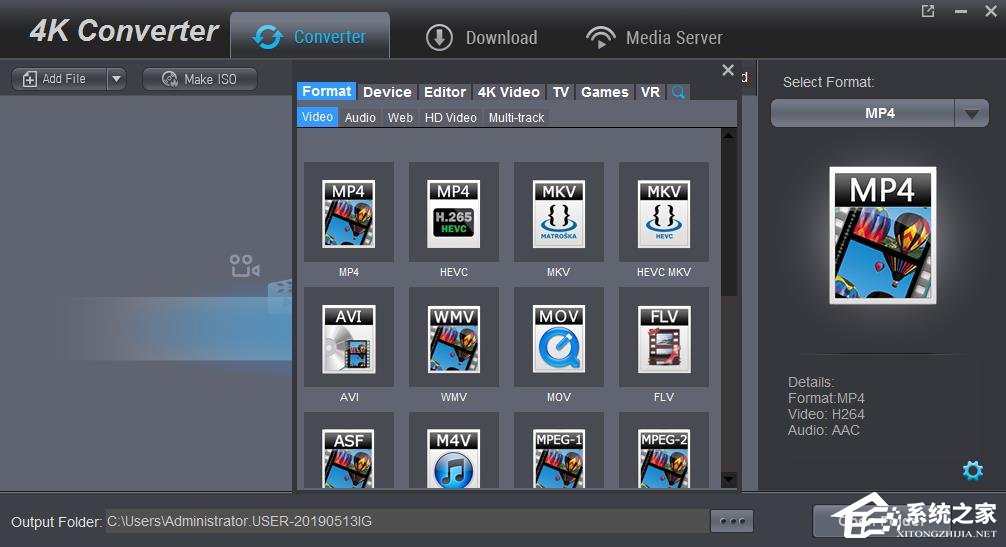This screenshot has width=1006, height=547.
Task: Choose the HEVC H.265 format icon
Action: point(453,214)
